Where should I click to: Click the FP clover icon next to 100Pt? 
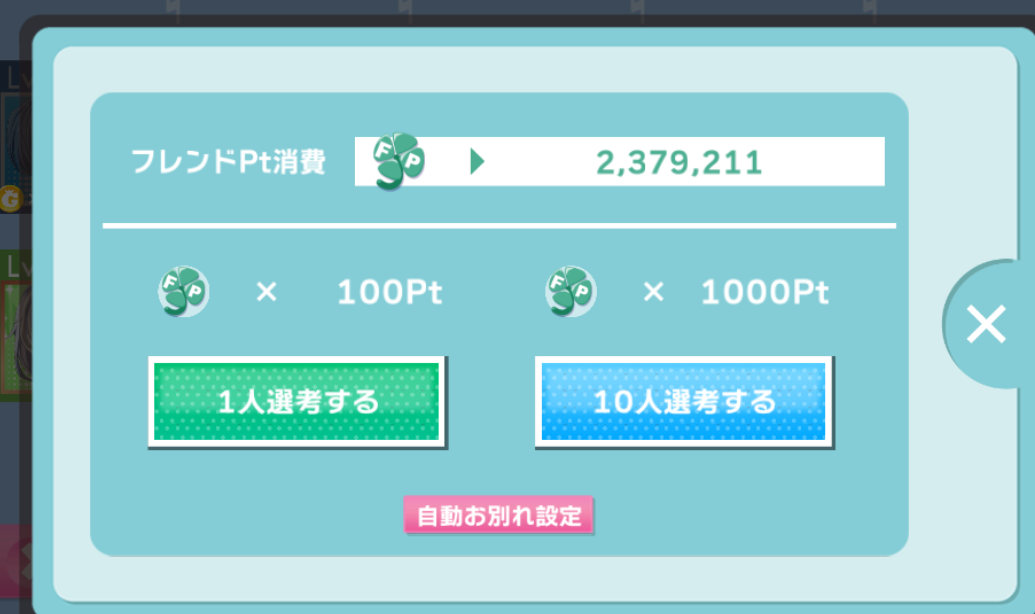pyautogui.click(x=184, y=291)
